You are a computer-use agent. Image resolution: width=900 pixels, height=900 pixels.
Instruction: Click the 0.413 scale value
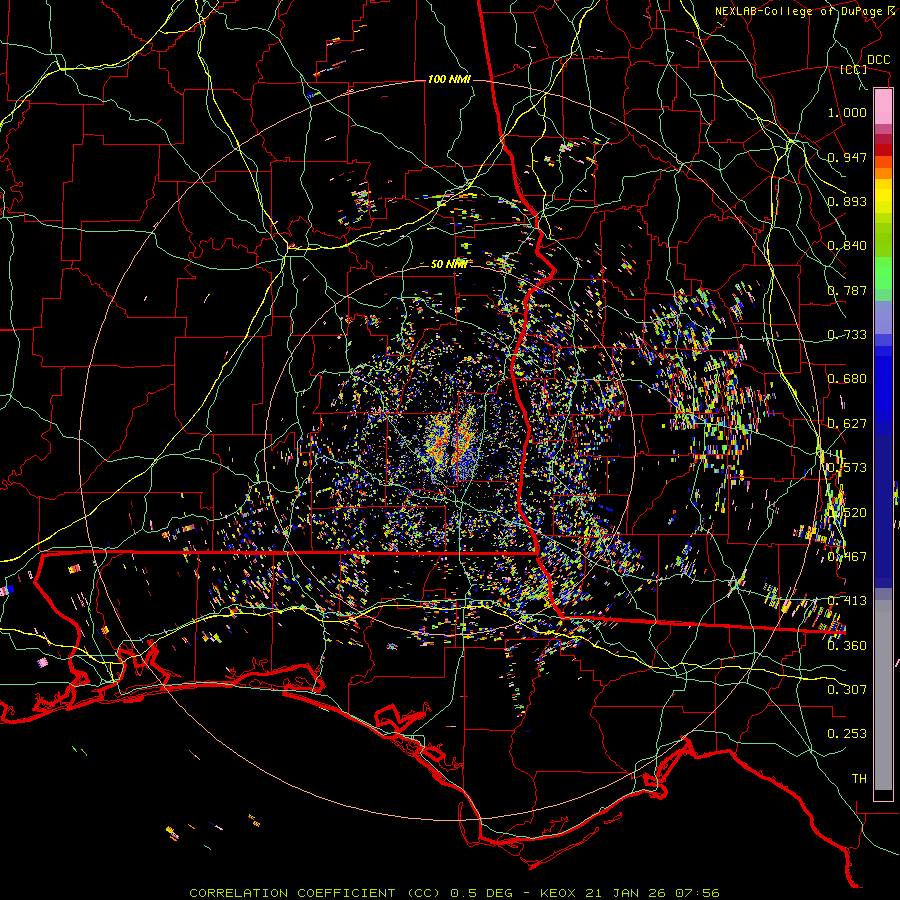click(847, 601)
